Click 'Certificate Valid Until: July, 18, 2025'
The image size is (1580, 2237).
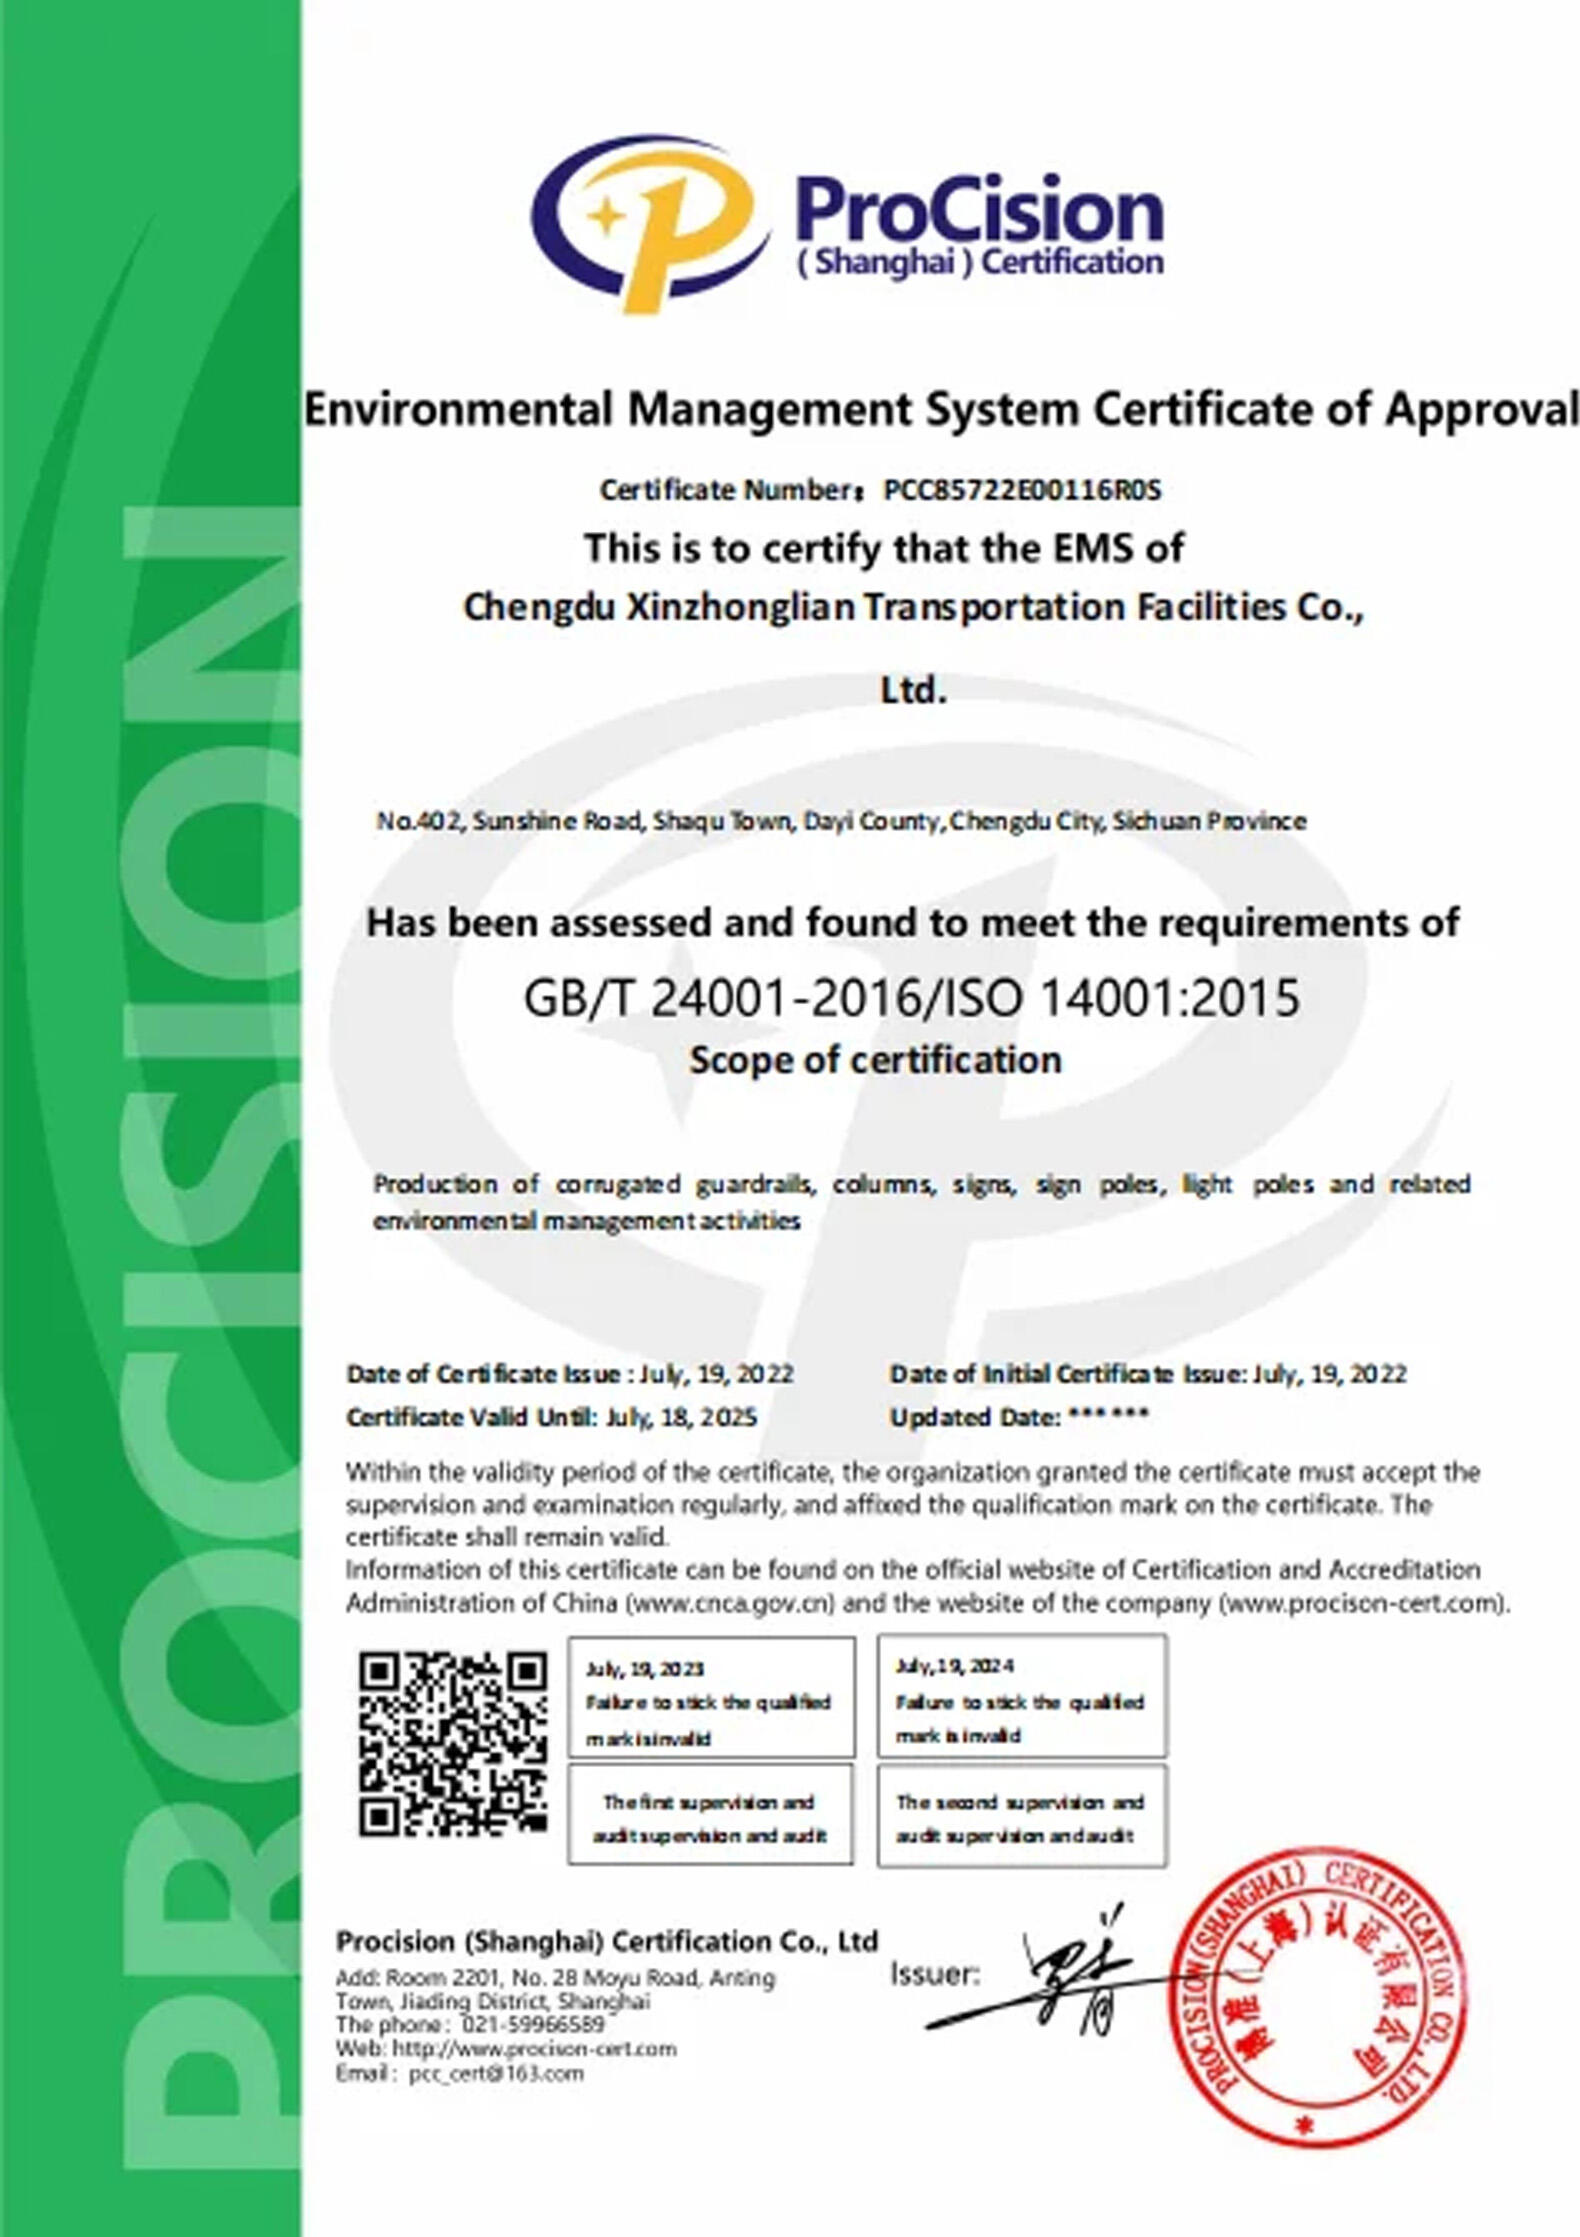[552, 1417]
